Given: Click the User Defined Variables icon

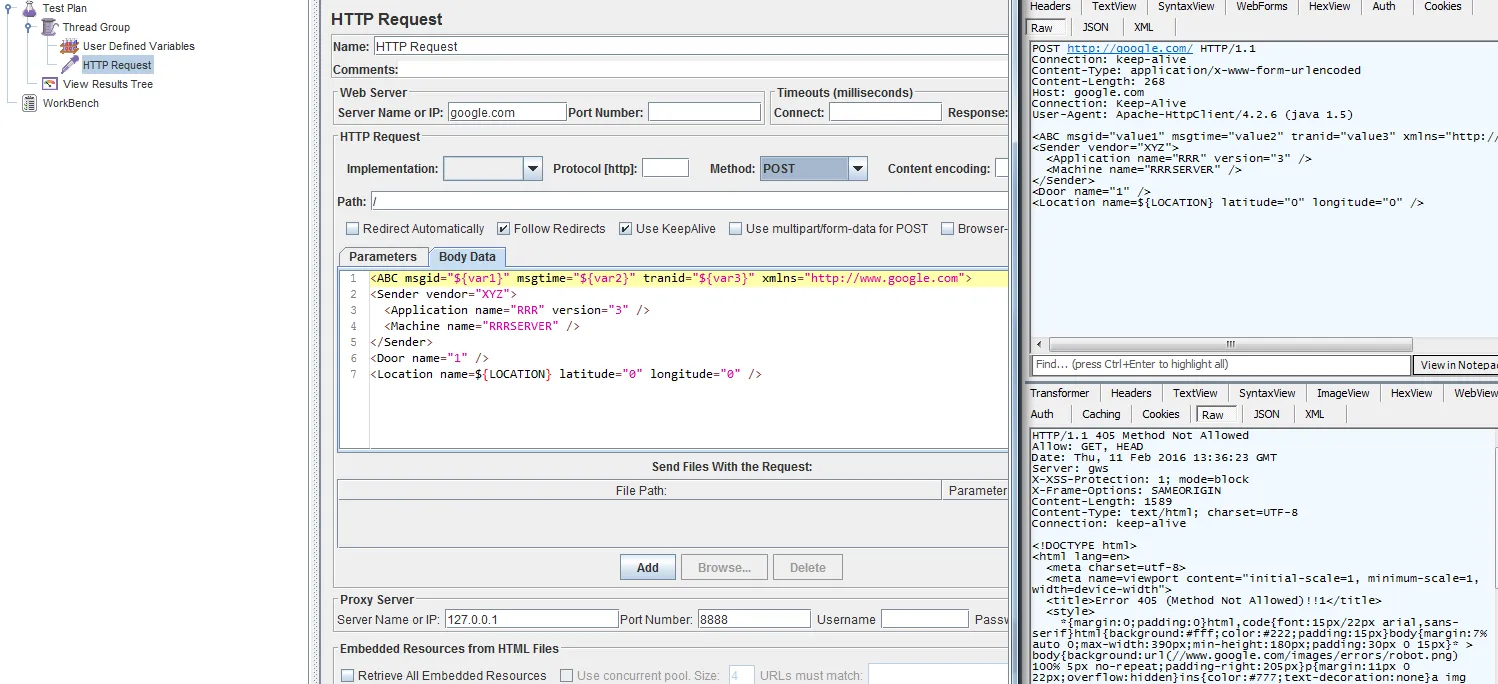Looking at the screenshot, I should 69,46.
